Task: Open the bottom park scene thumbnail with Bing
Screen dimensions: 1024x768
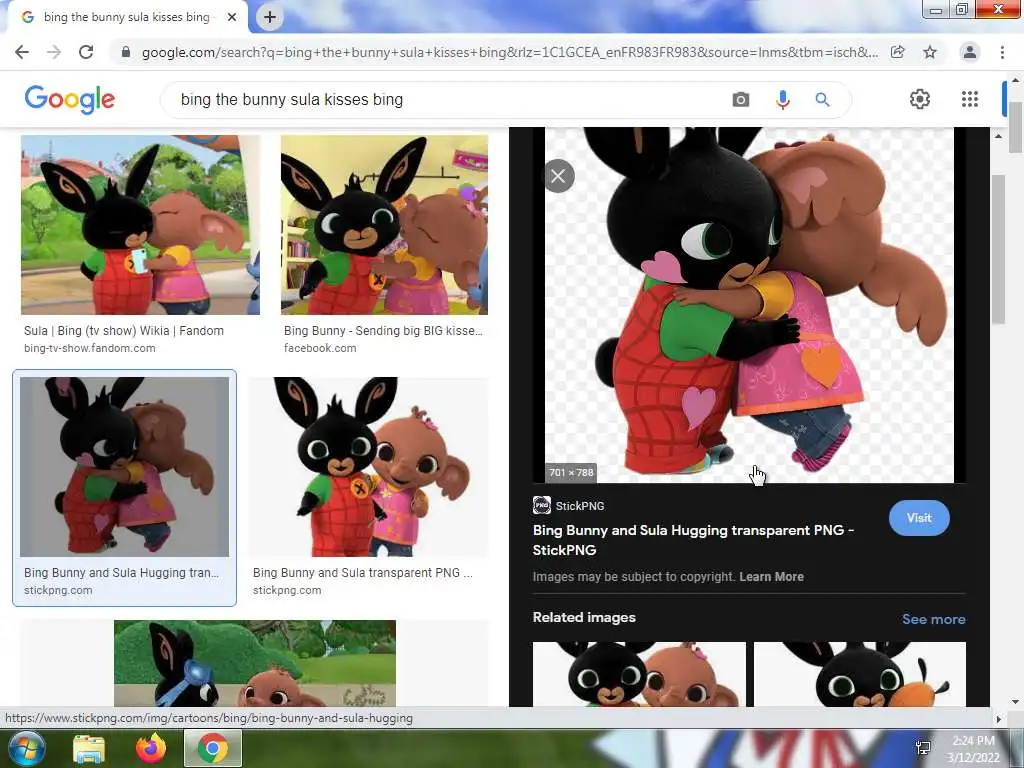Action: click(x=255, y=663)
